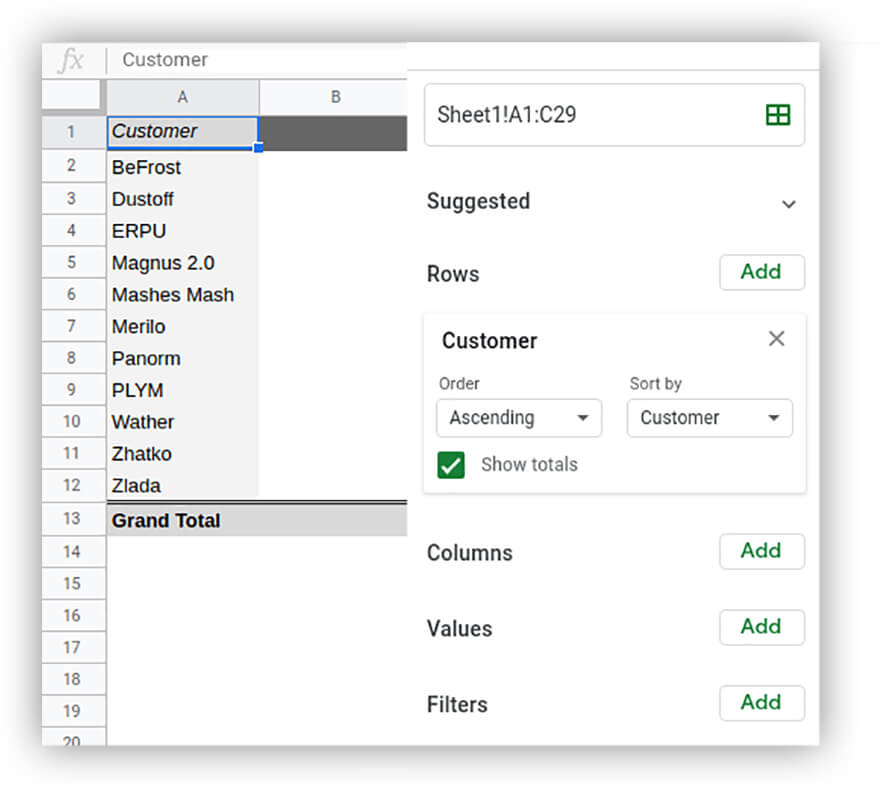
Task: Select the Magnus 2.0 cell
Action: click(x=182, y=263)
